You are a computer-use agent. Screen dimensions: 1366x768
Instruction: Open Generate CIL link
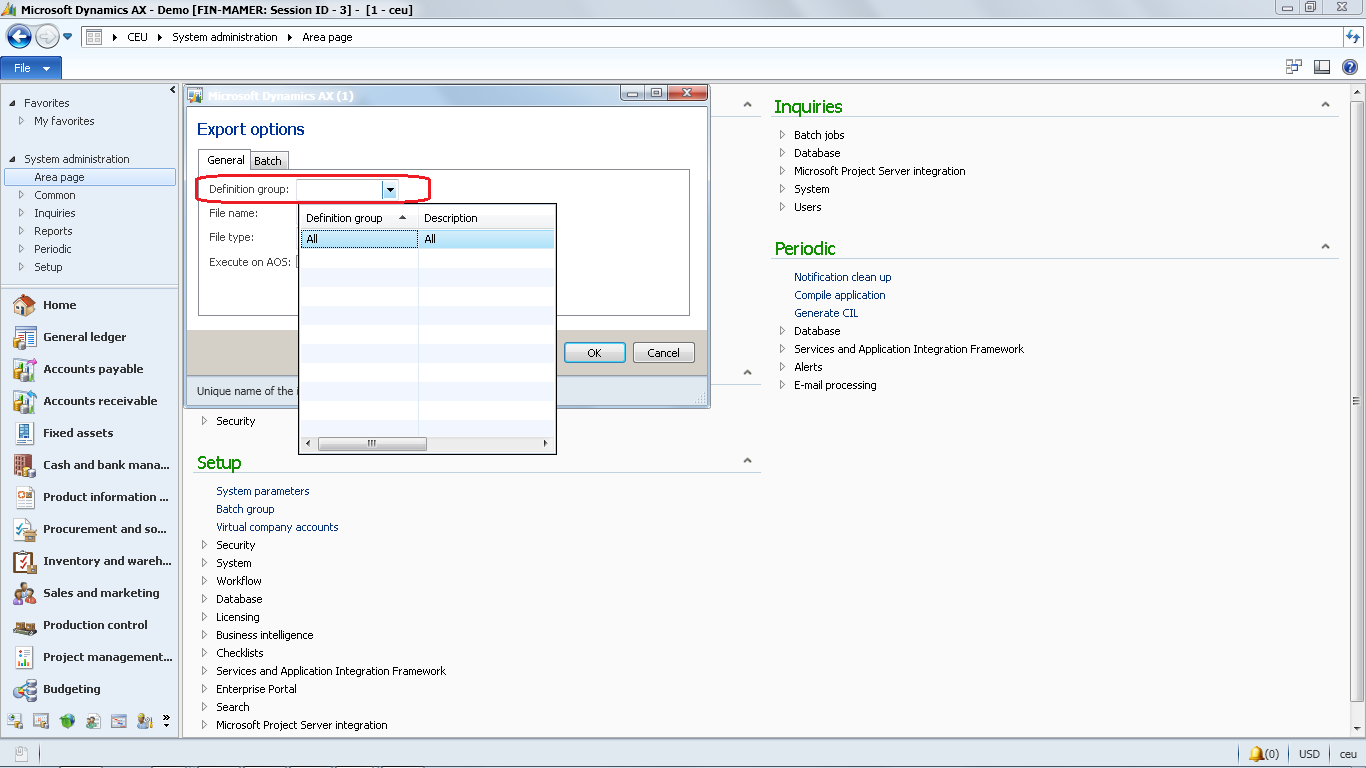pyautogui.click(x=826, y=313)
